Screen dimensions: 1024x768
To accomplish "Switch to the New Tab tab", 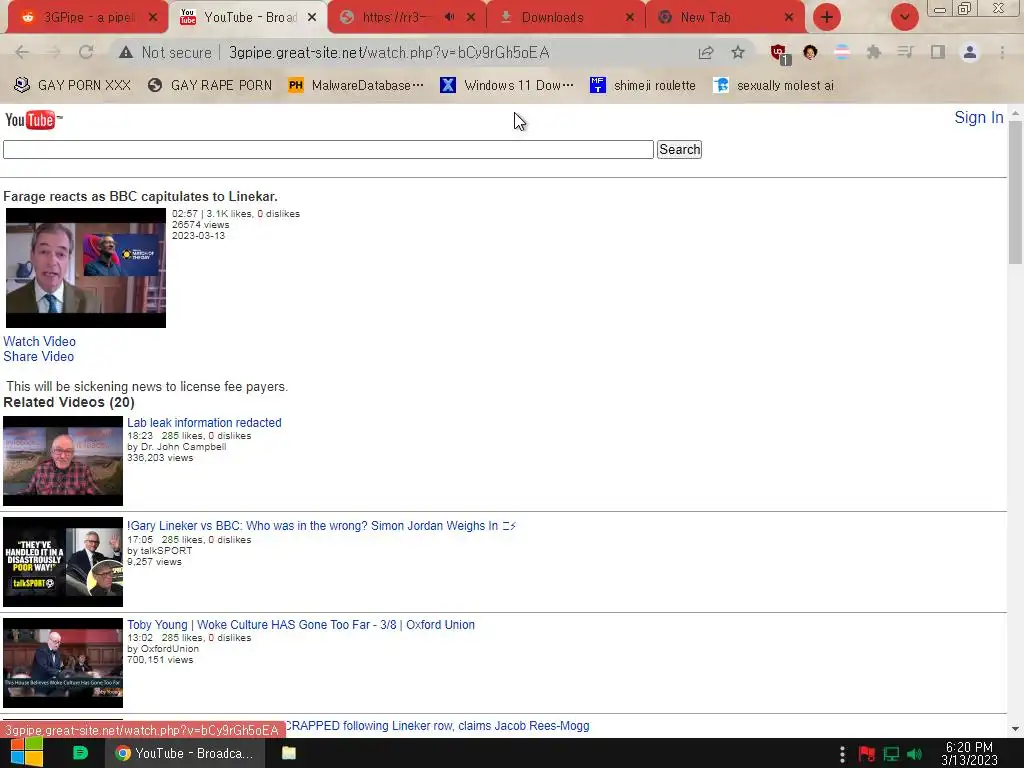I will 705,18.
